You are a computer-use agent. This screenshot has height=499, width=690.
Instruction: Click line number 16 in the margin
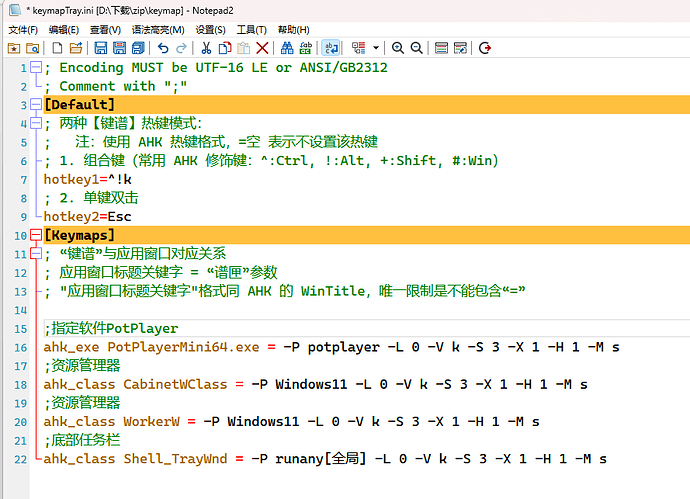tap(20, 348)
